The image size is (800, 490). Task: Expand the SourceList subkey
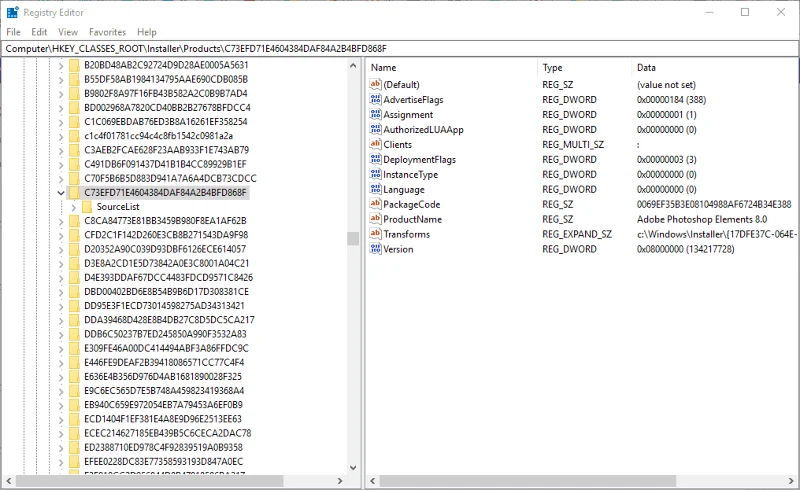click(73, 207)
